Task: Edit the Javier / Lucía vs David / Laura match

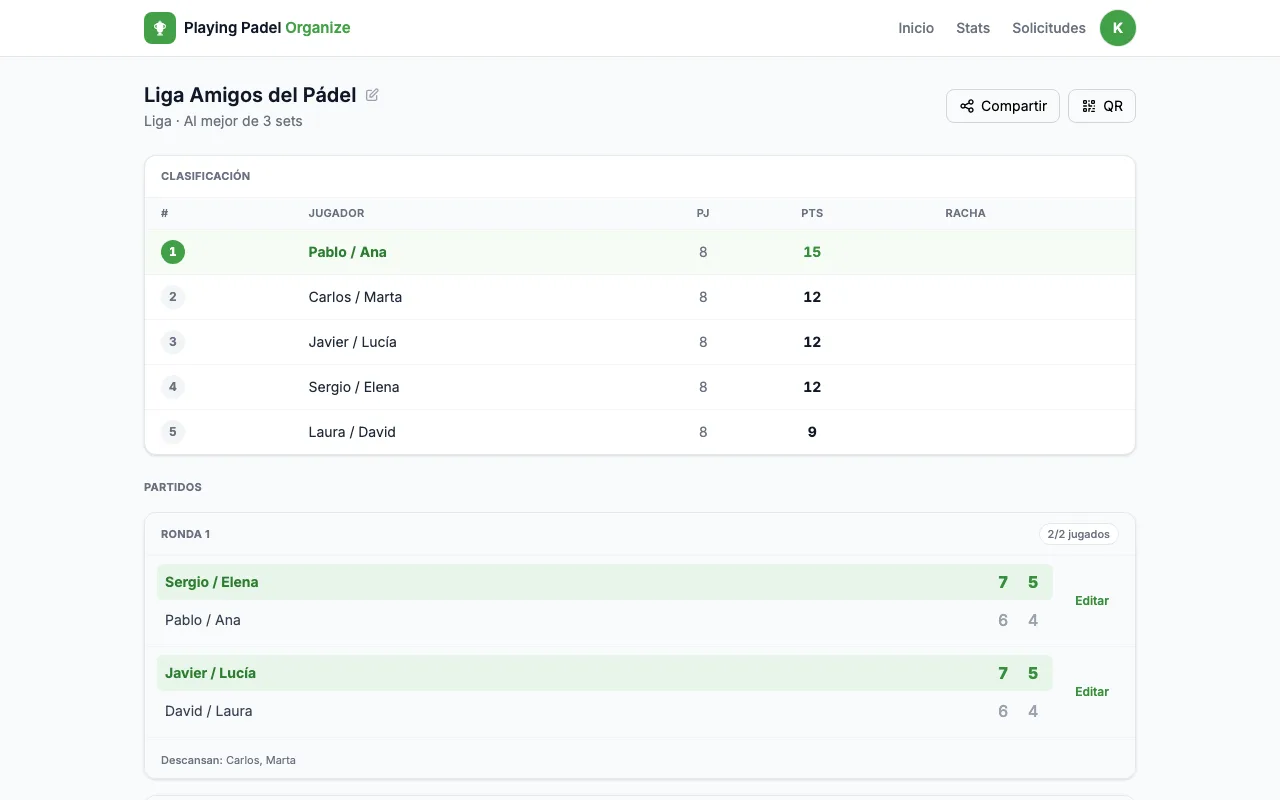Action: [1092, 692]
